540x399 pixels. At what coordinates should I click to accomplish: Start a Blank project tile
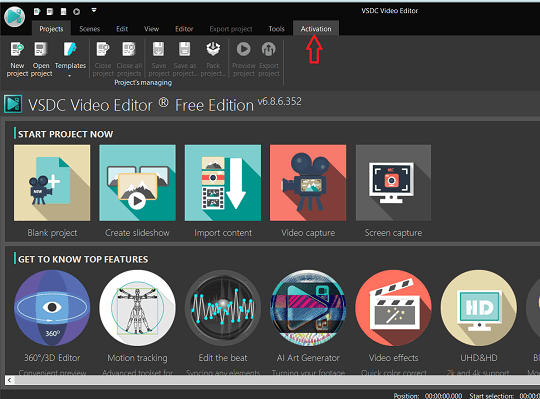pyautogui.click(x=52, y=183)
